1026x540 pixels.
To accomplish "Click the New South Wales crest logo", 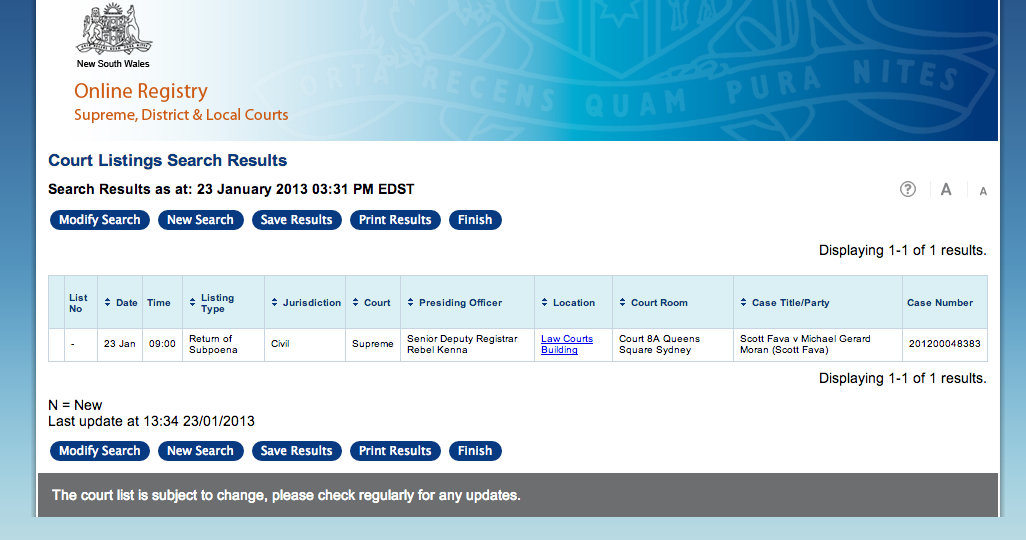I will point(115,30).
